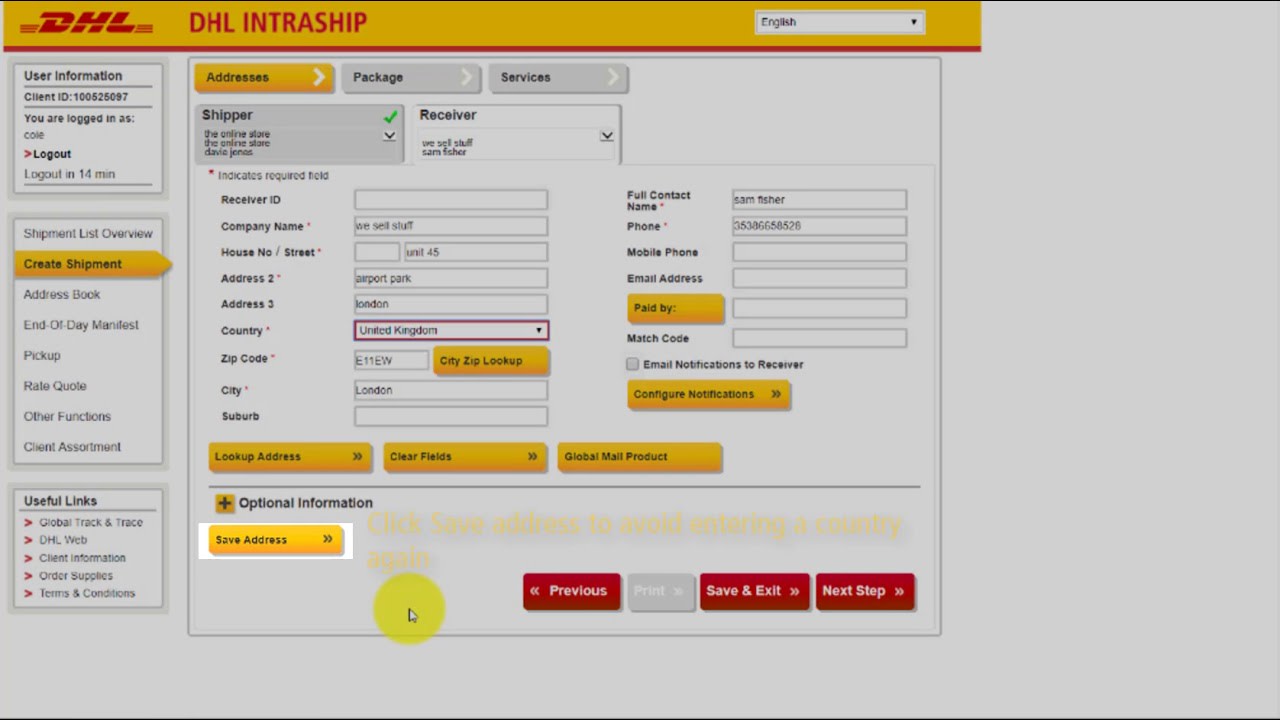Click the Paid by button
The width and height of the screenshot is (1280, 720).
coord(675,308)
